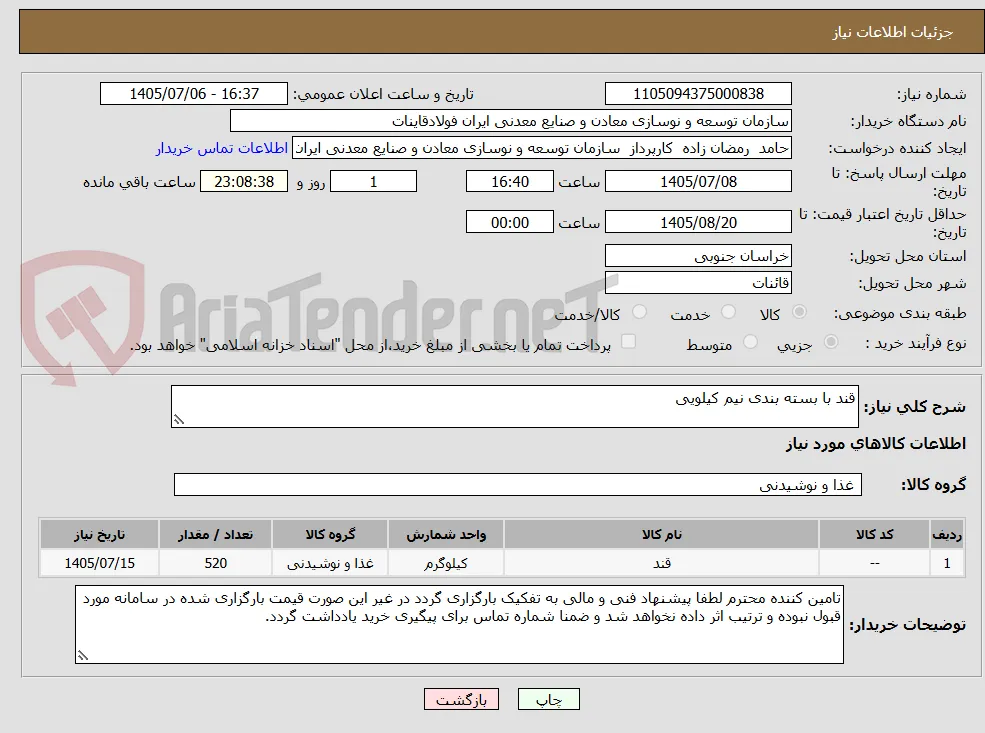Select the خدمت radio button
This screenshot has width=985, height=733.
[x=729, y=312]
